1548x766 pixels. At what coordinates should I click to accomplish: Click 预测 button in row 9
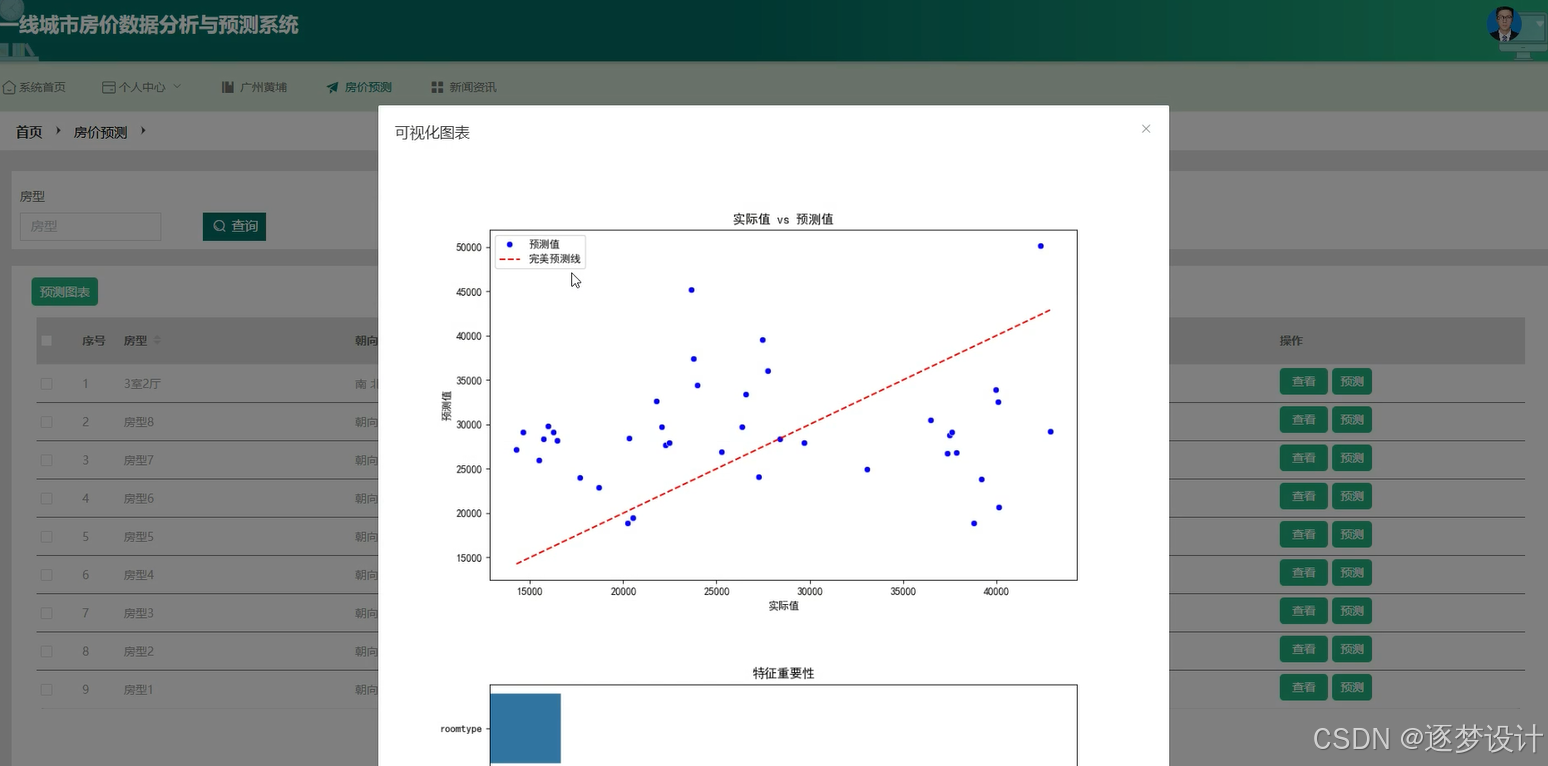(1352, 687)
